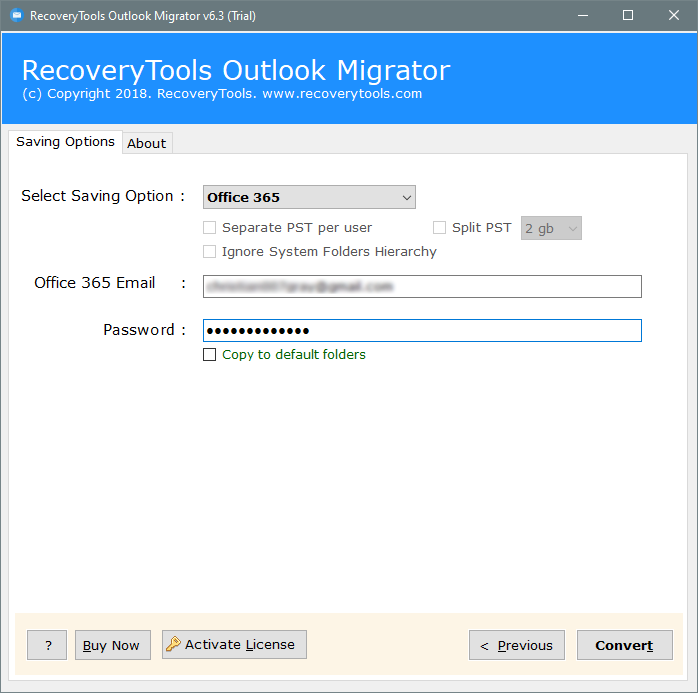
Task: Open help with the question mark button
Action: pos(47,645)
